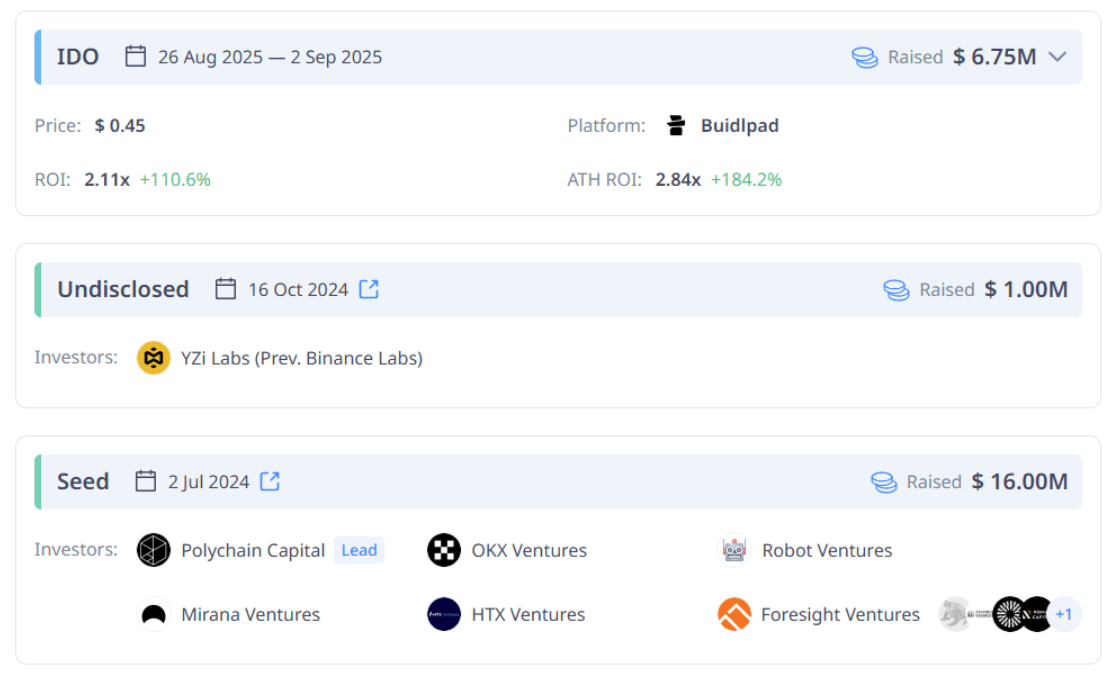
Task: Open Foresight Ventures investor page
Action: point(840,614)
